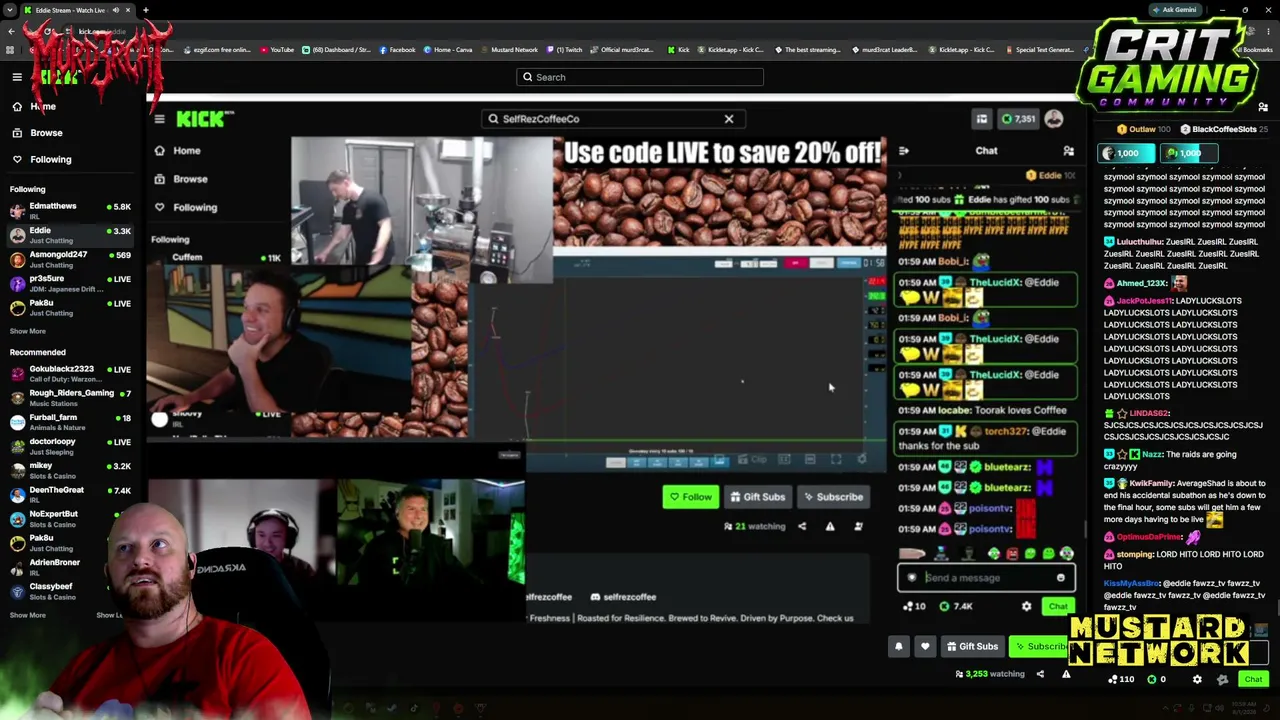This screenshot has height=720, width=1280.
Task: Open outer chat settings gear
Action: click(x=1197, y=680)
